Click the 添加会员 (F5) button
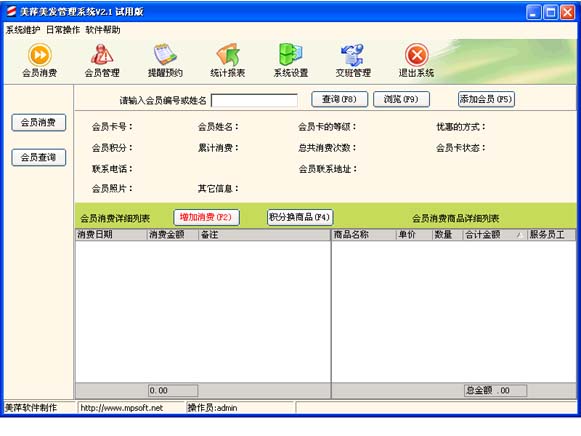Viewport: 581px width, 436px height. [486, 99]
